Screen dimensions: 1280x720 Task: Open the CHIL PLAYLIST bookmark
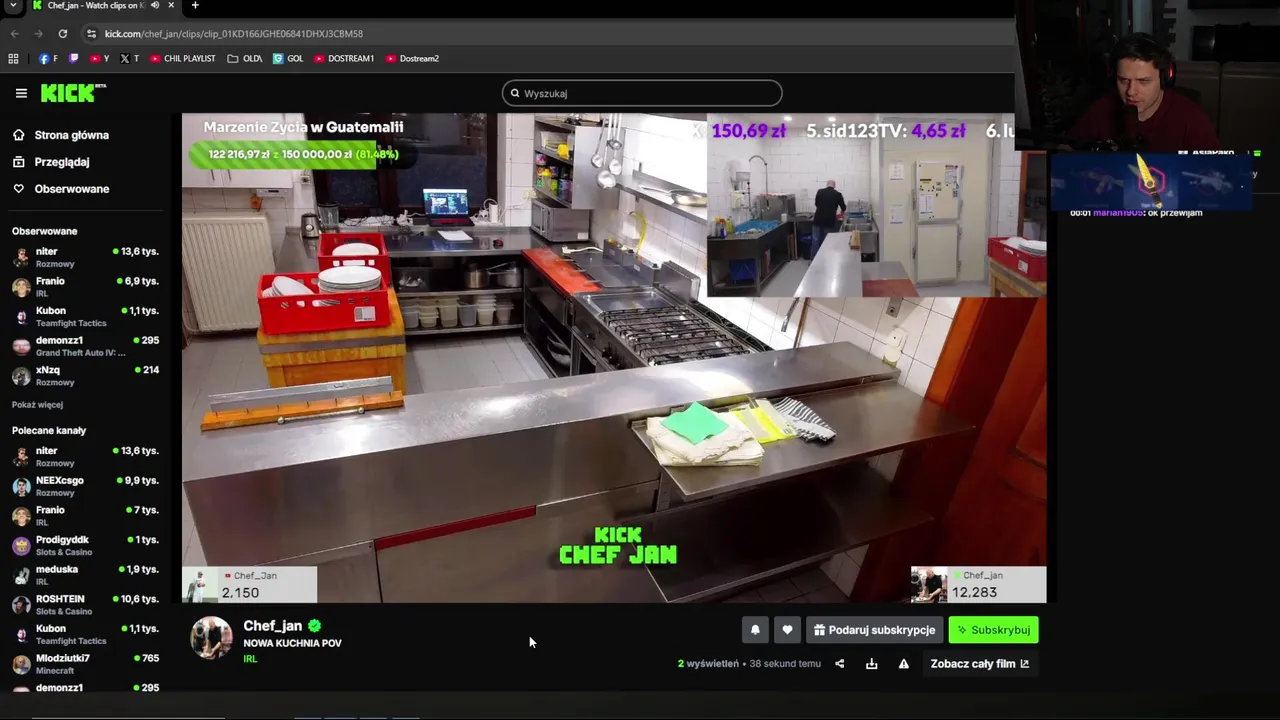[183, 59]
